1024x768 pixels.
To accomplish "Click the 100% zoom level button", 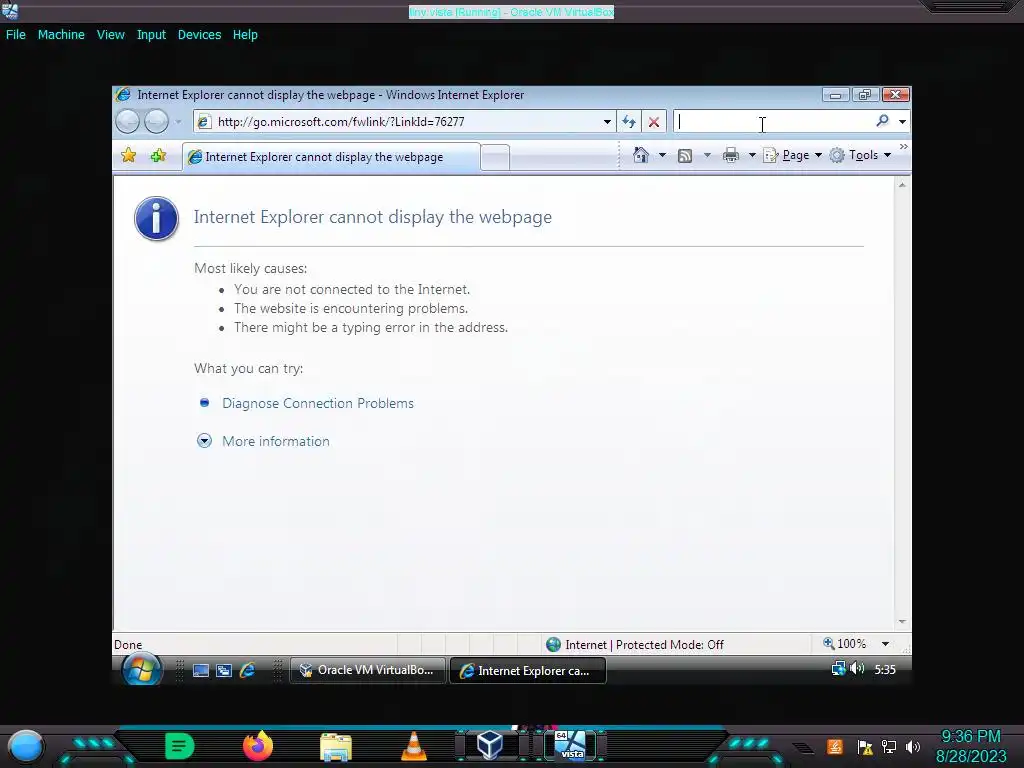I will [x=844, y=644].
